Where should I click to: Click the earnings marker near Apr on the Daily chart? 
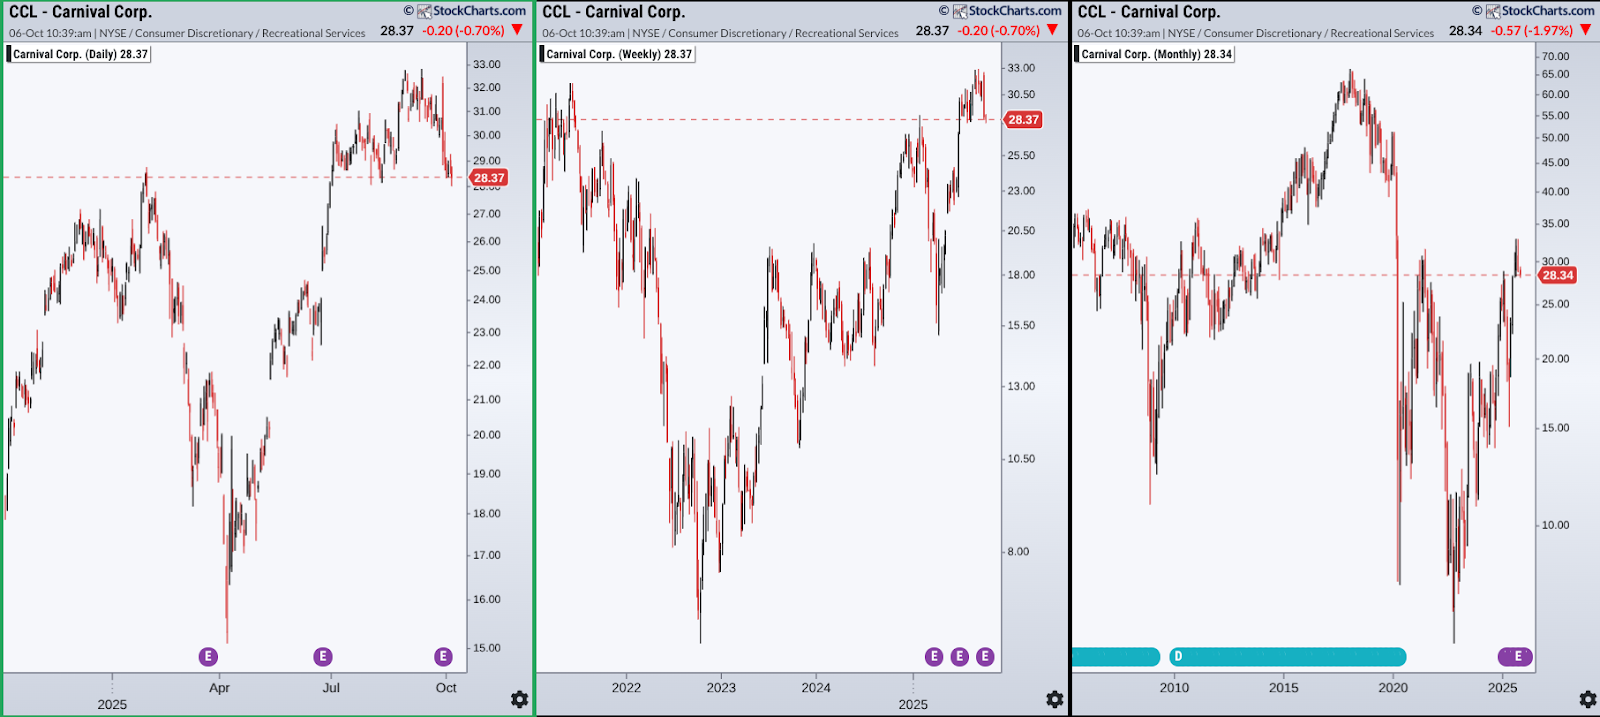tap(208, 656)
